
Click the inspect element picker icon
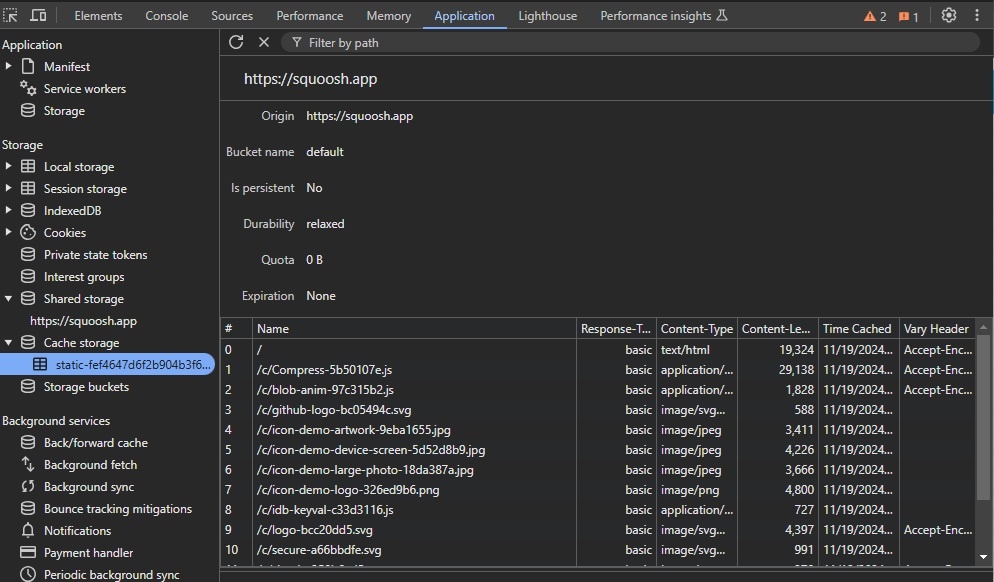click(11, 16)
